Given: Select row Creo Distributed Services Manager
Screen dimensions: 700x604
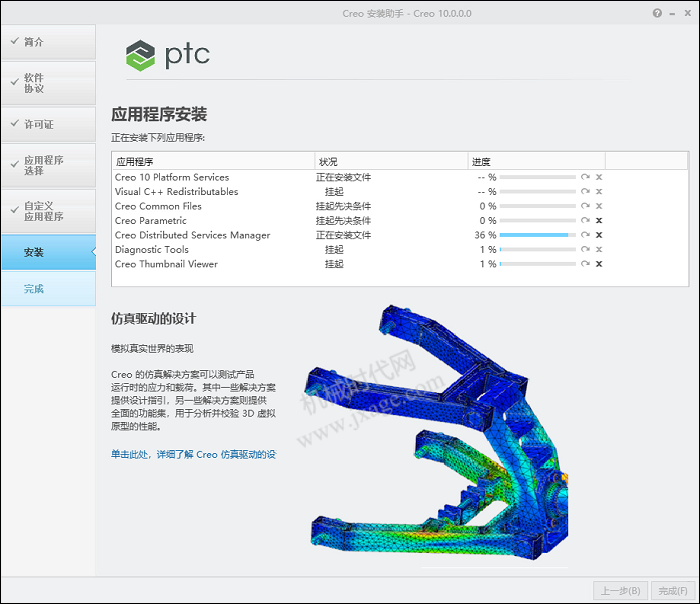Looking at the screenshot, I should pos(400,235).
